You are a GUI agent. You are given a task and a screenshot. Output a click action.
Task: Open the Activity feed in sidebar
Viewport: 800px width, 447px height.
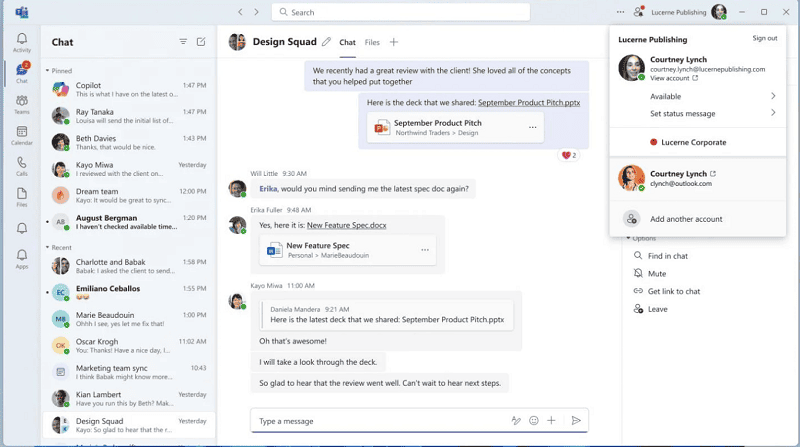pyautogui.click(x=21, y=42)
